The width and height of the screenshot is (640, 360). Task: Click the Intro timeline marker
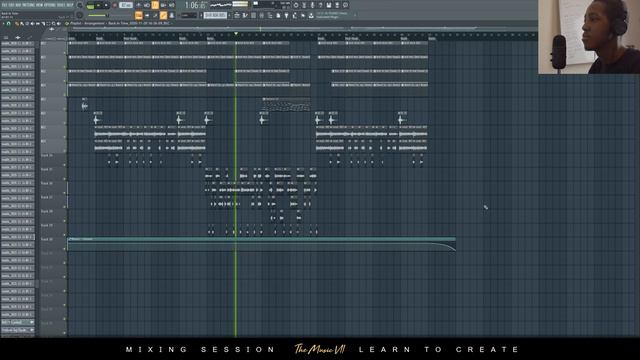point(72,38)
